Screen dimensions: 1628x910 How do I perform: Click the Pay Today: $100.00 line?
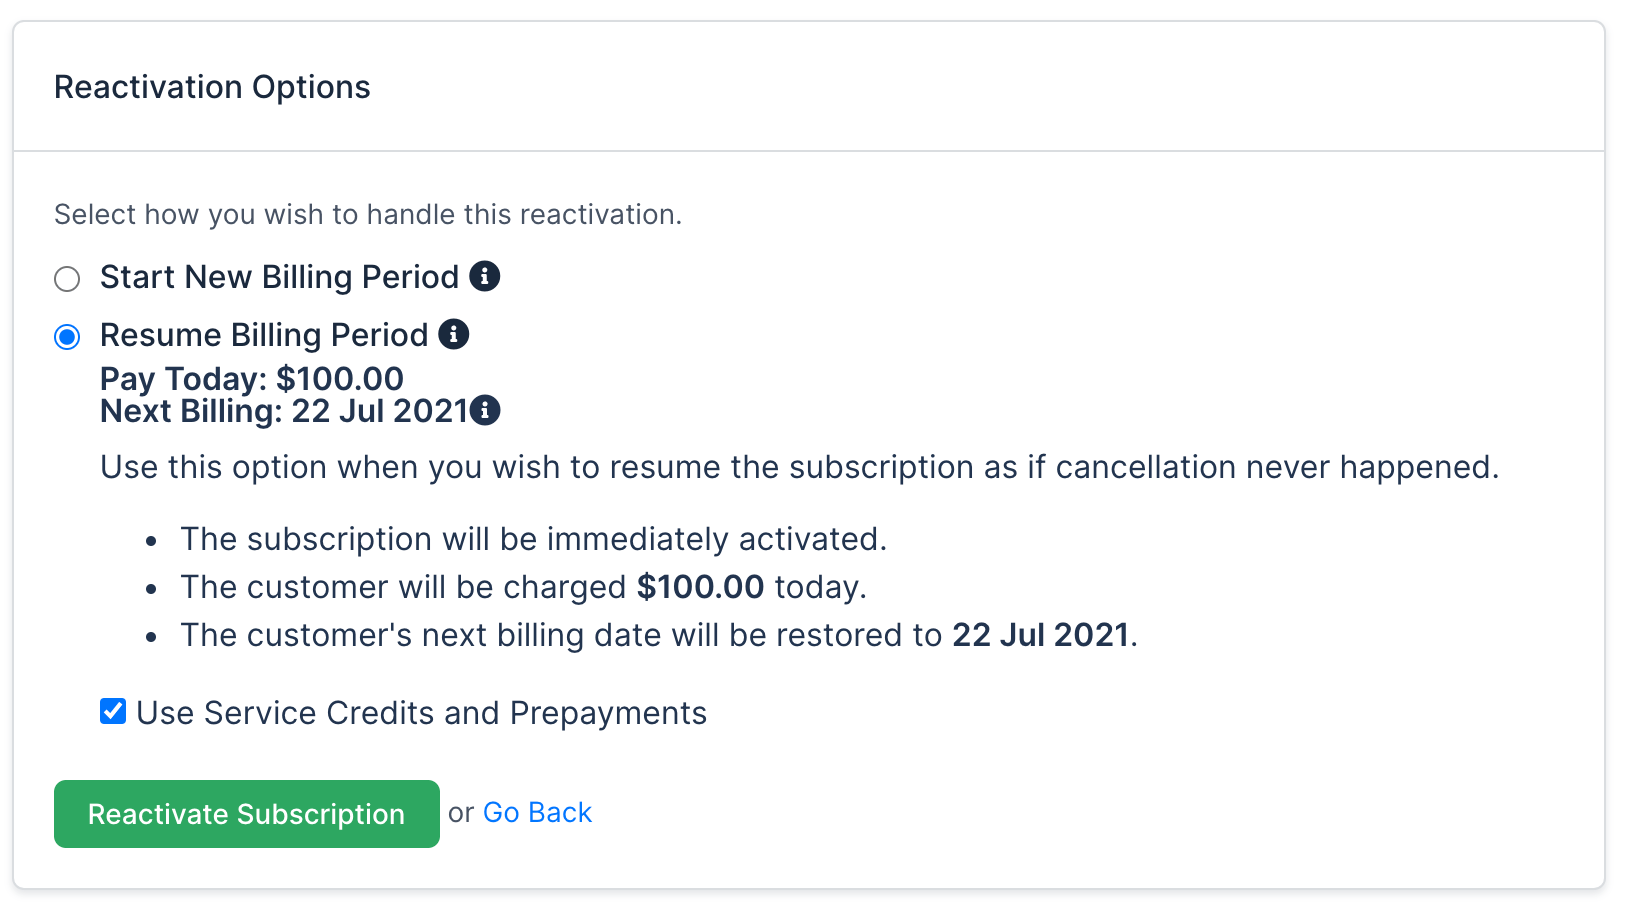click(252, 379)
